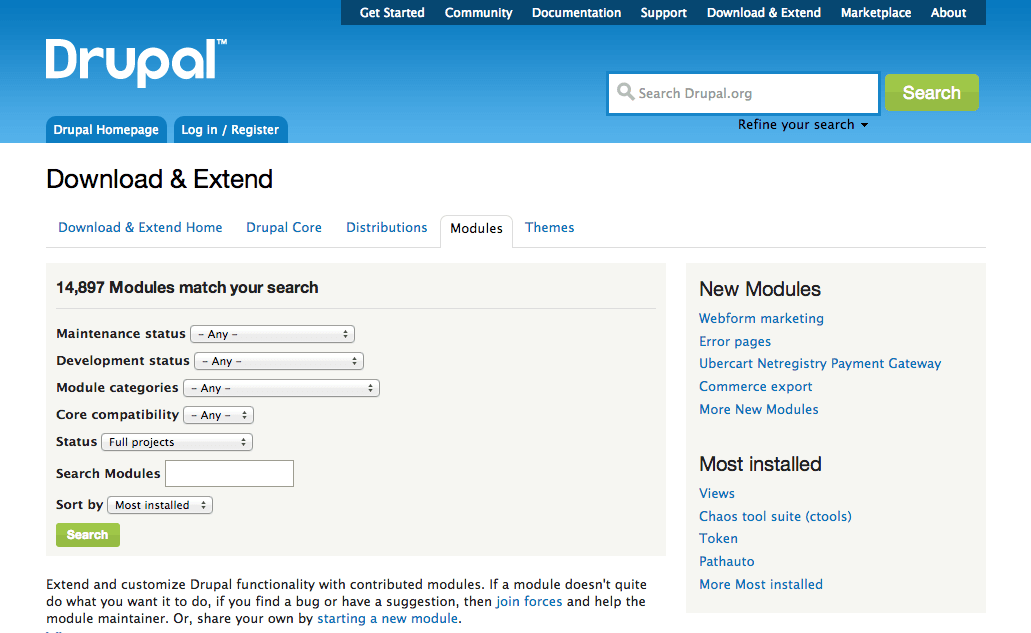
Task: Open the About menu item
Action: 948,12
